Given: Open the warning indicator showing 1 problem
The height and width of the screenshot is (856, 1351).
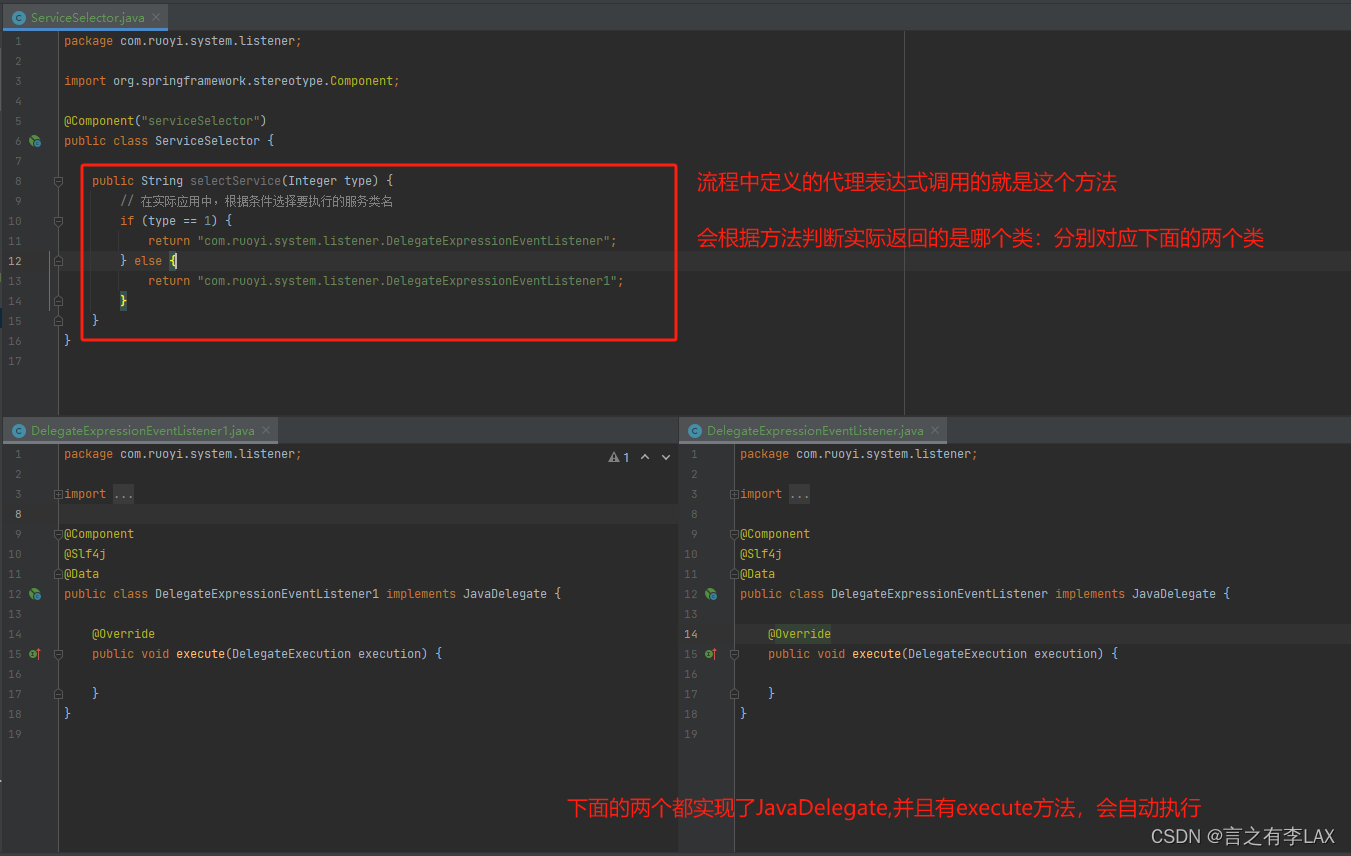Looking at the screenshot, I should tap(619, 457).
